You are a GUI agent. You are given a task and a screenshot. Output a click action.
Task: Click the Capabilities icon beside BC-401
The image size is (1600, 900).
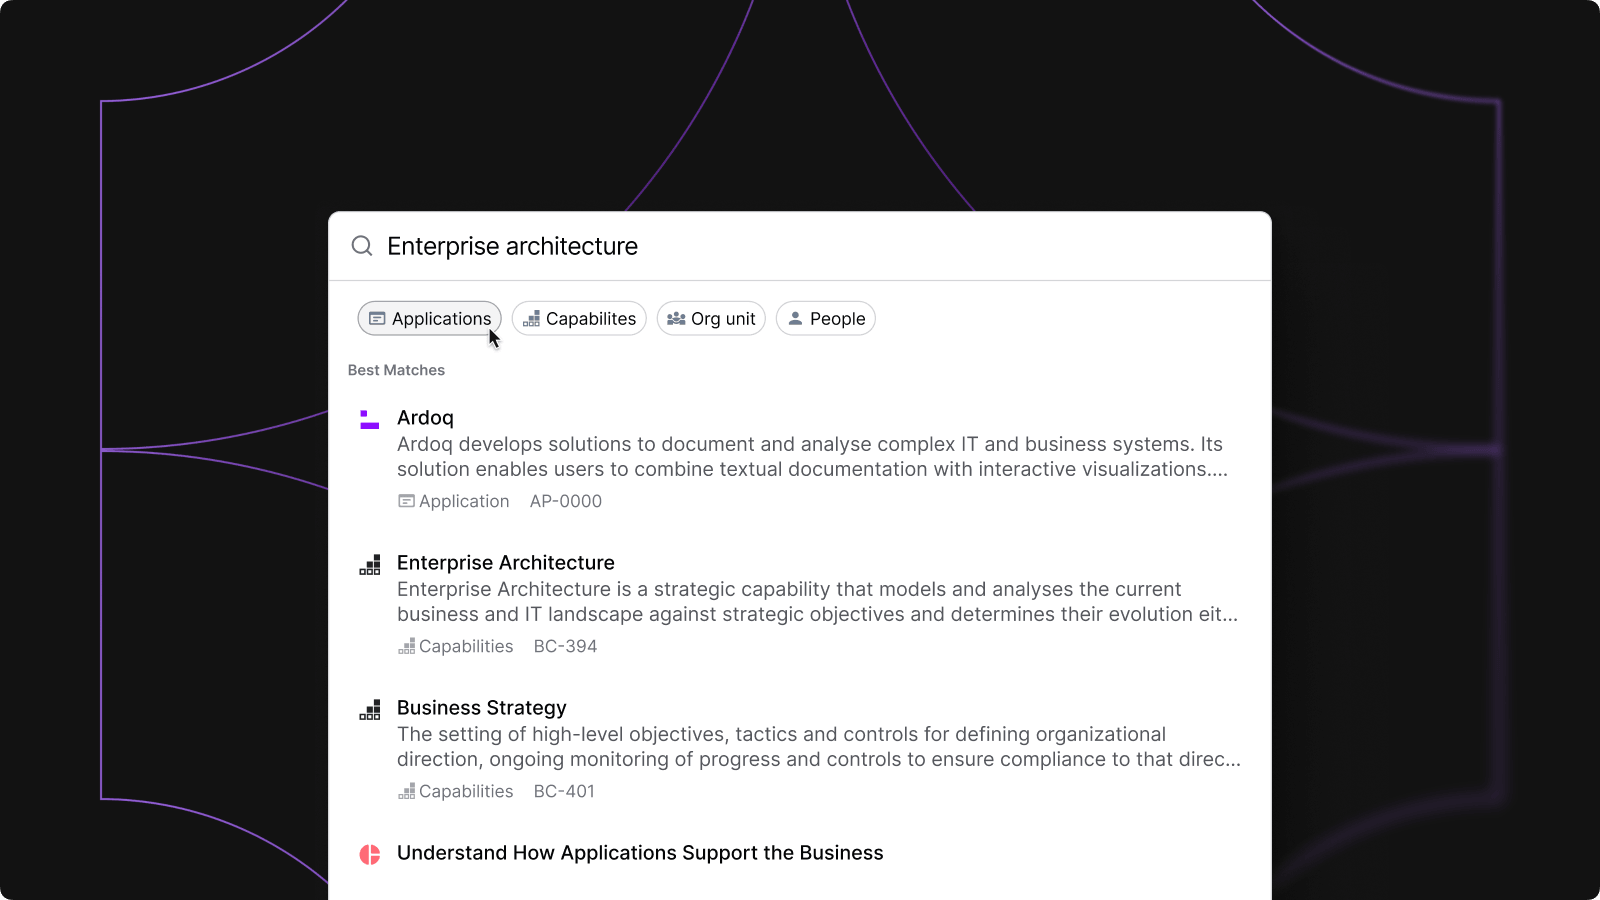[x=407, y=792]
